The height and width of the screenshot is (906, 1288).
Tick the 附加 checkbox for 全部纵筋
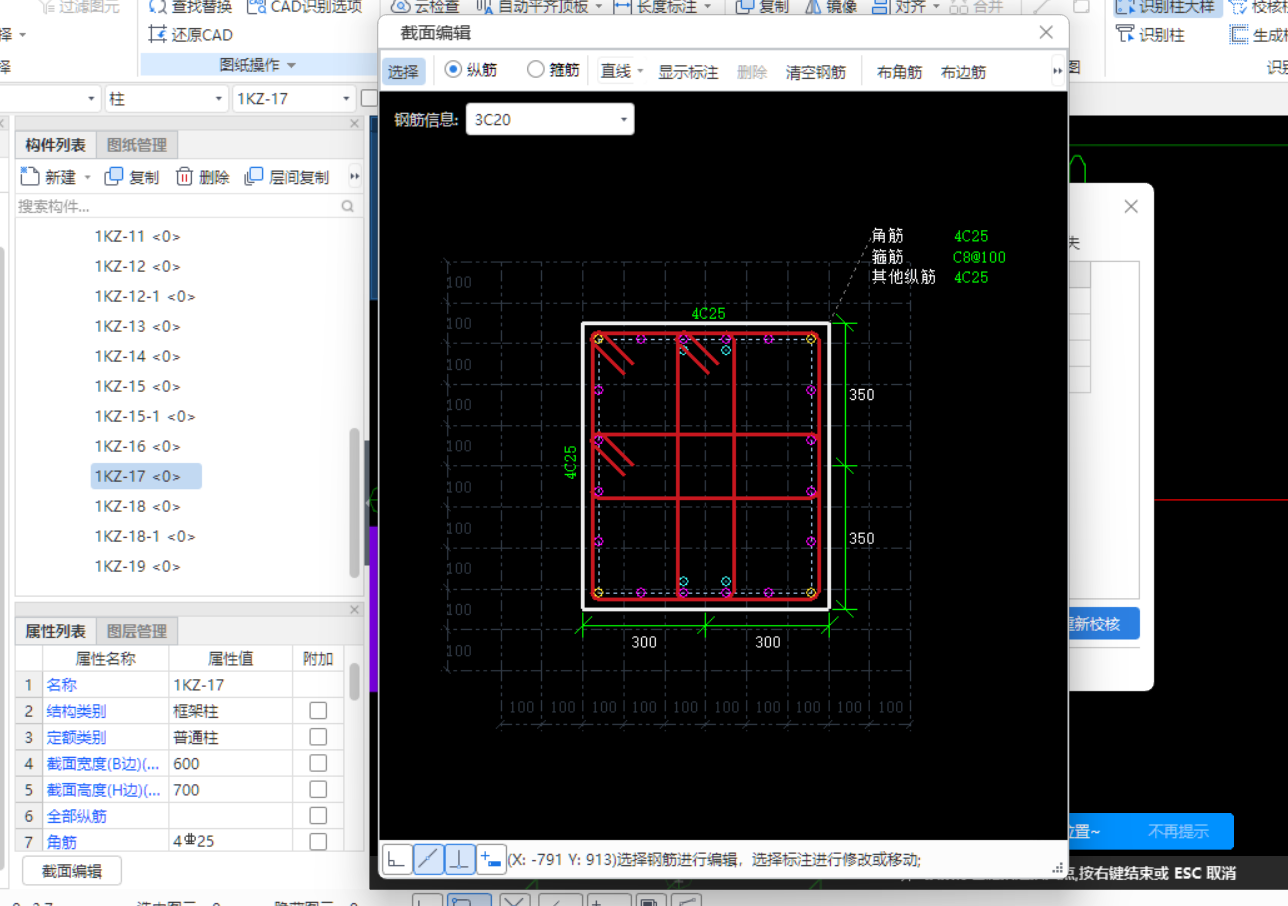[x=318, y=816]
